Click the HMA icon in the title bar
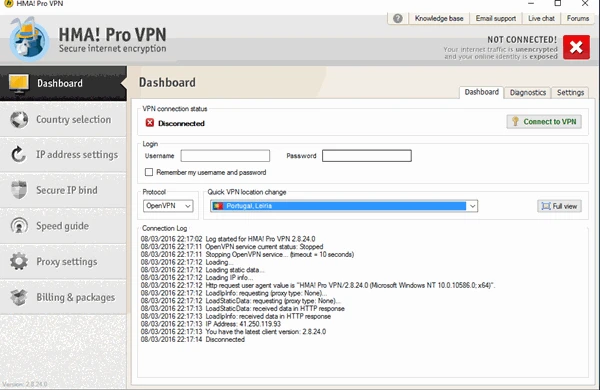The height and width of the screenshot is (390, 600). point(8,3)
